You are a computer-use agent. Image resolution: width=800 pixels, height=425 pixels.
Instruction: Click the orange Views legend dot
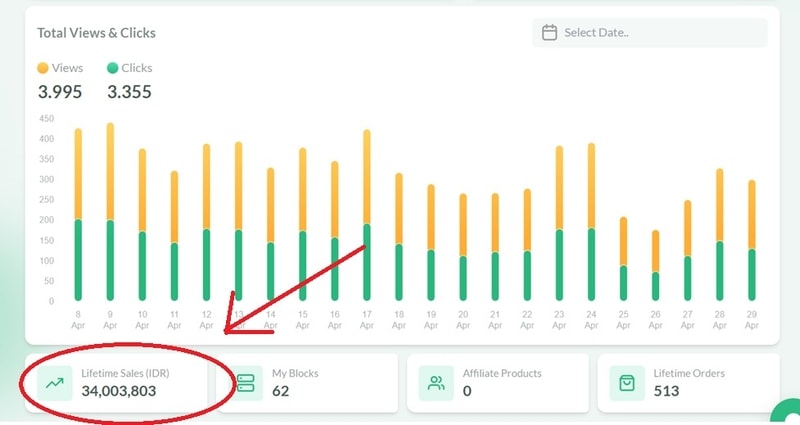[x=43, y=68]
